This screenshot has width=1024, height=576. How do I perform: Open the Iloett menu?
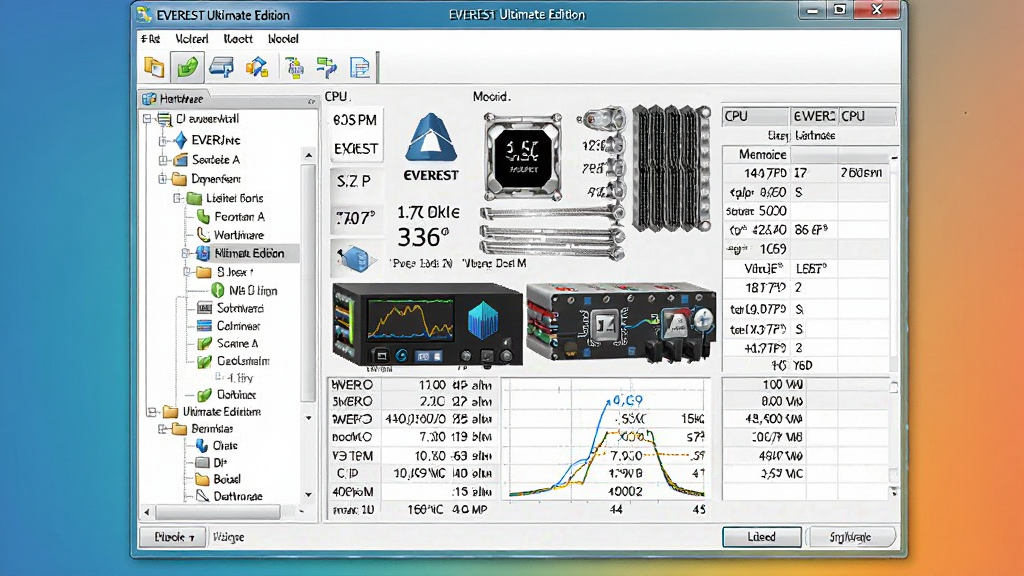pos(238,39)
